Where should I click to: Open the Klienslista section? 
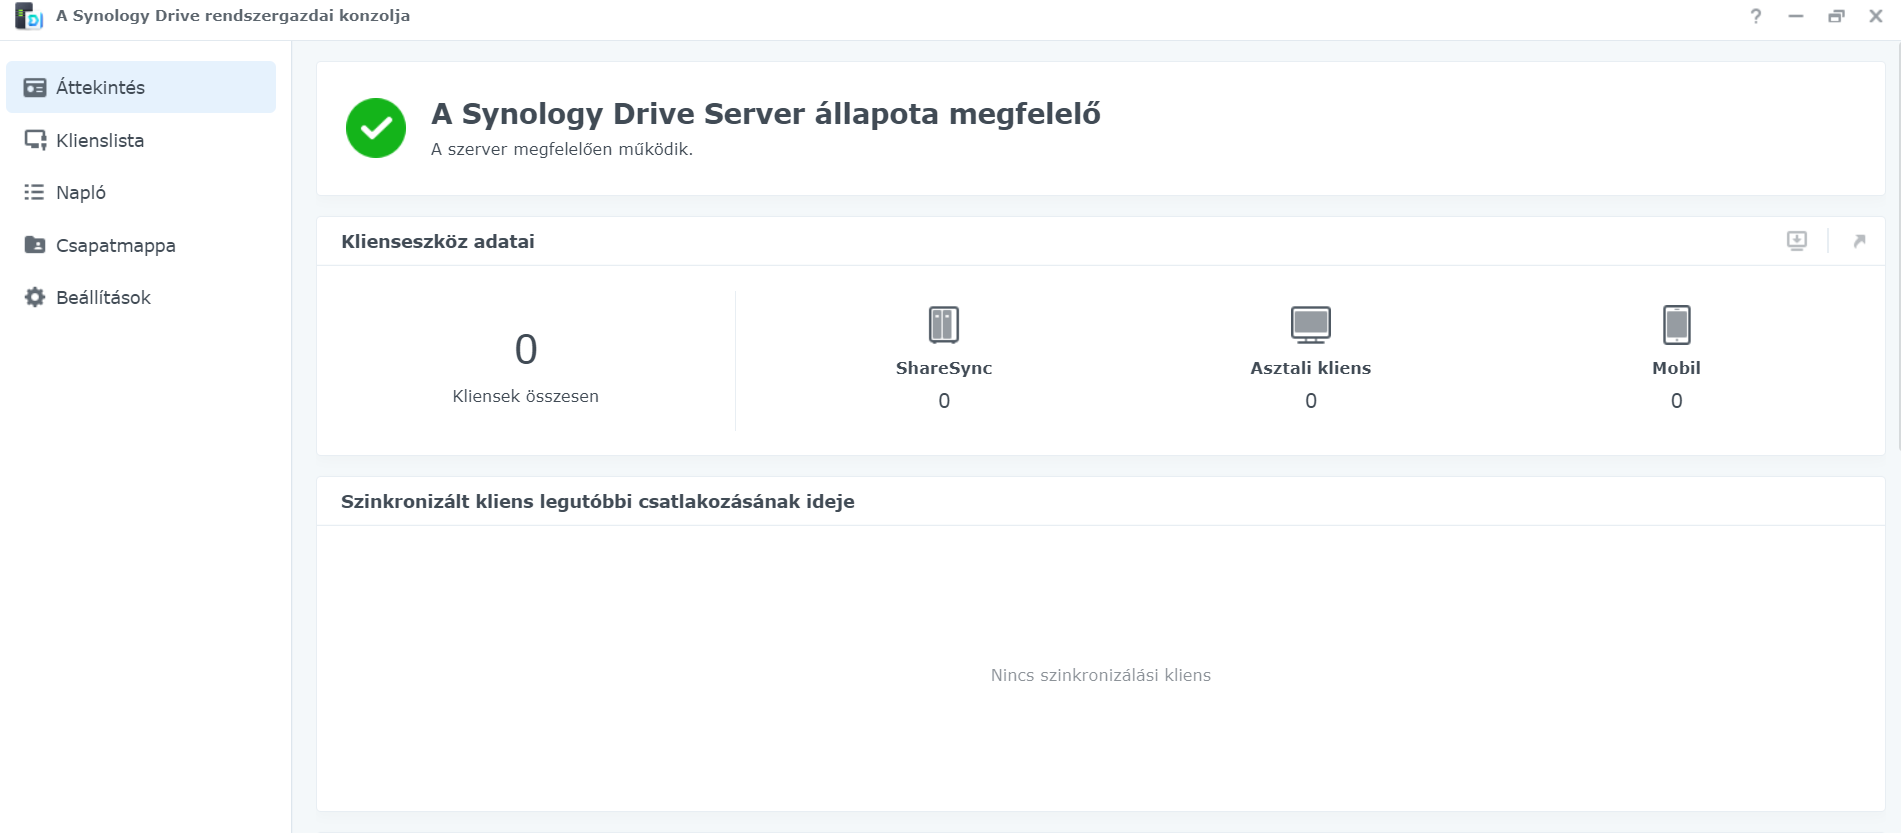pyautogui.click(x=141, y=140)
